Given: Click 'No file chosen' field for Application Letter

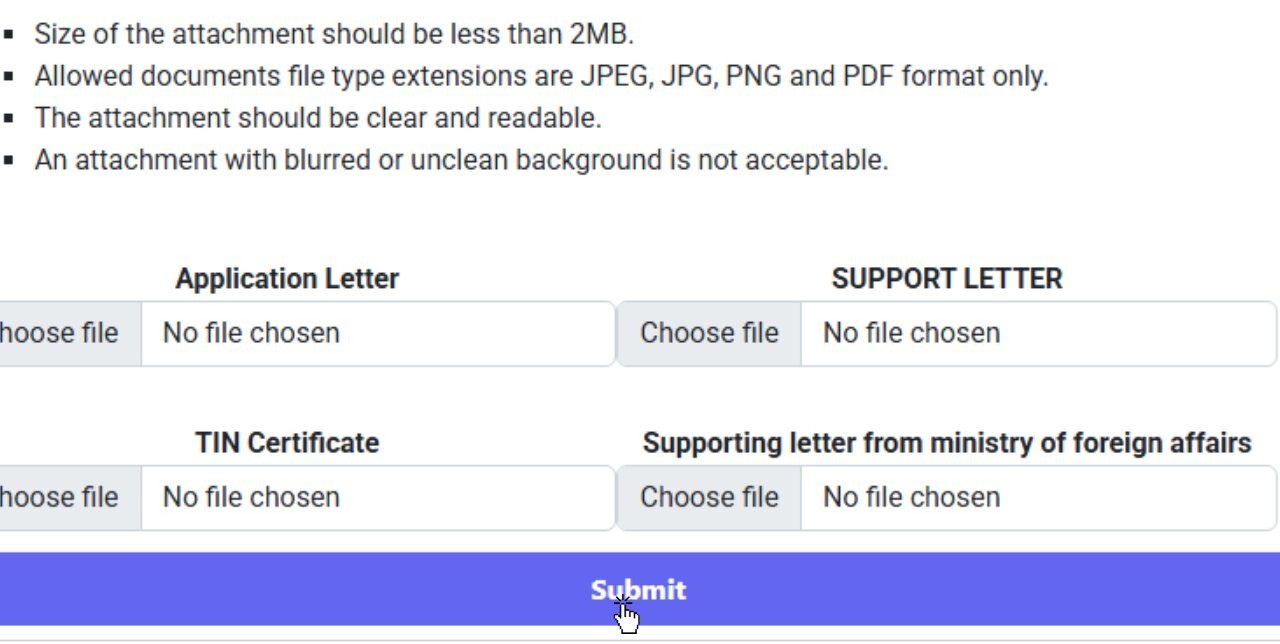Looking at the screenshot, I should click(376, 333).
